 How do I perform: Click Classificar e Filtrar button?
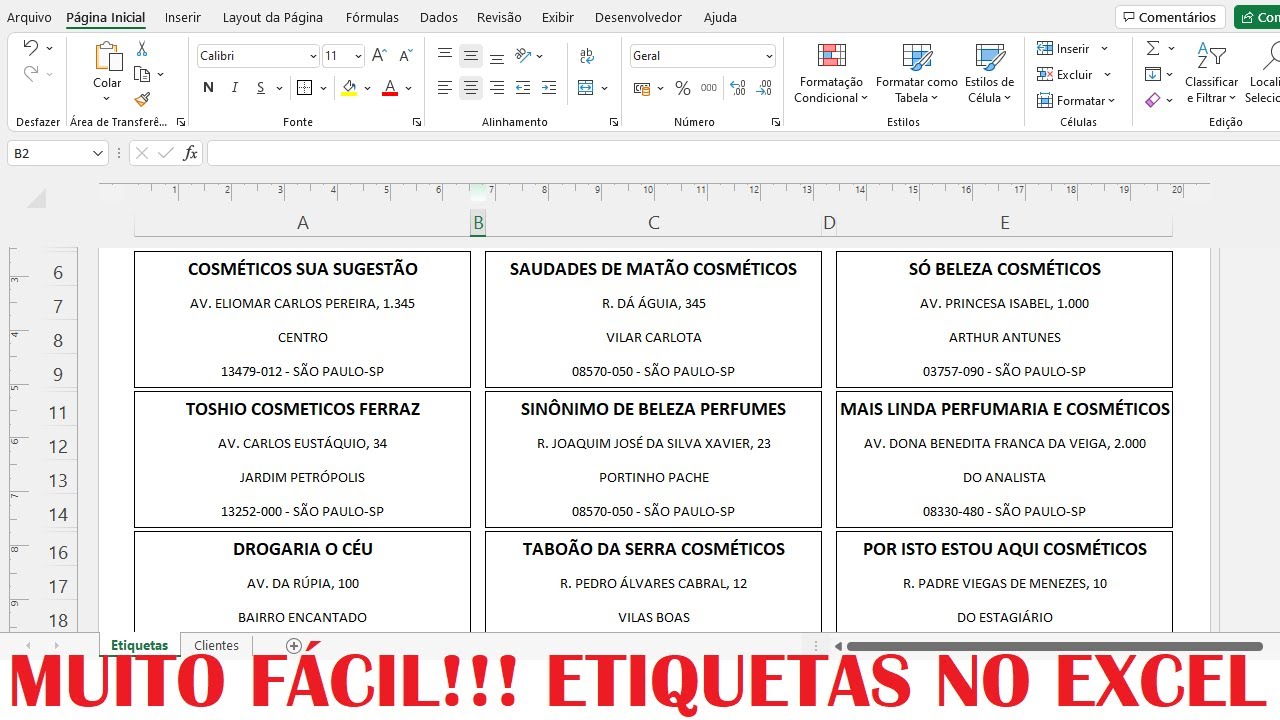click(x=1211, y=74)
